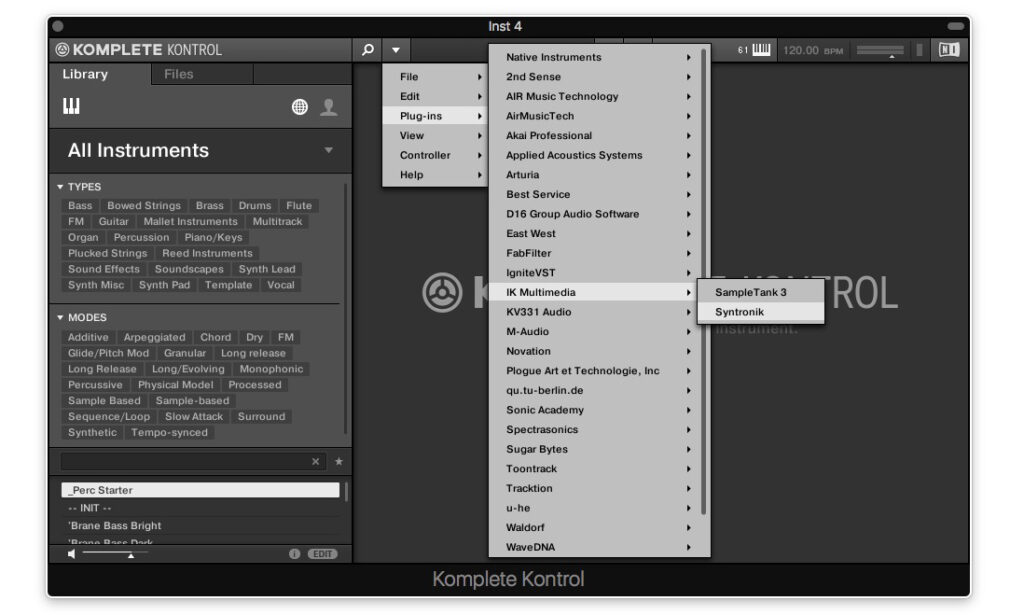The image size is (1024, 615).
Task: Click the 61-key keyboard icon in header
Action: click(x=760, y=50)
